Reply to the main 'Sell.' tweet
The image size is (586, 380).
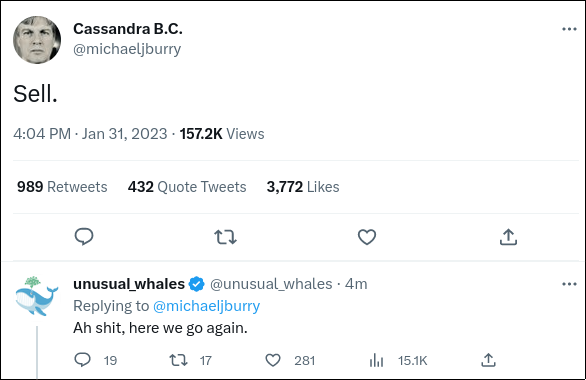click(84, 237)
